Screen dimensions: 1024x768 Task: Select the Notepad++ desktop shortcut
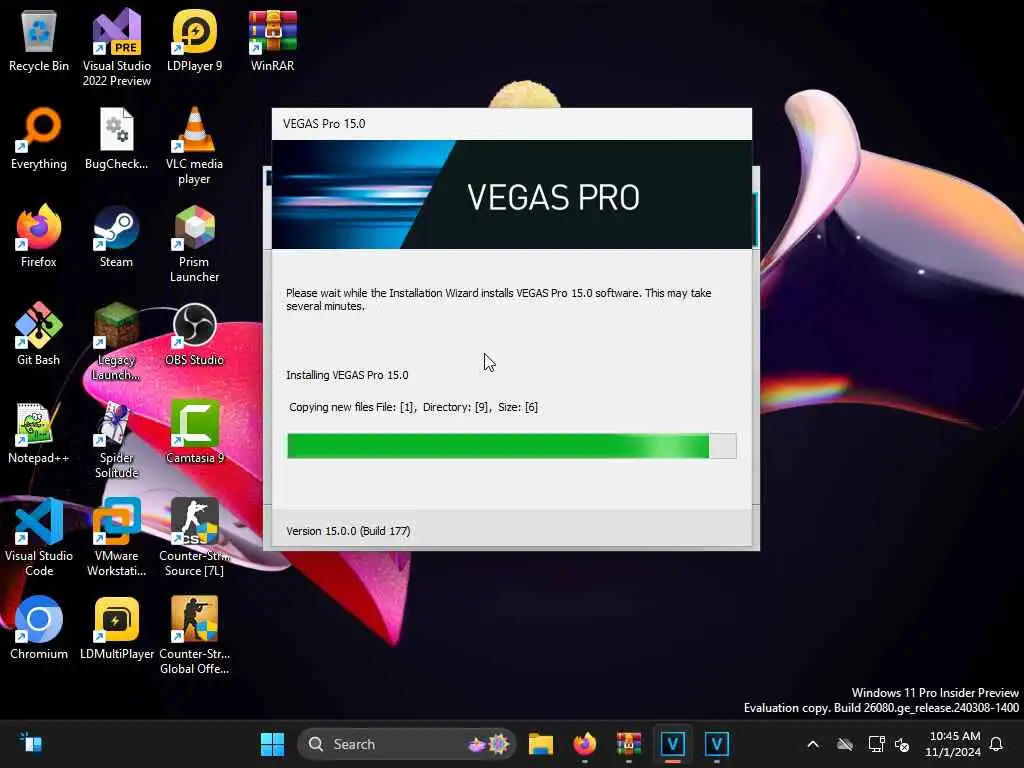(39, 433)
